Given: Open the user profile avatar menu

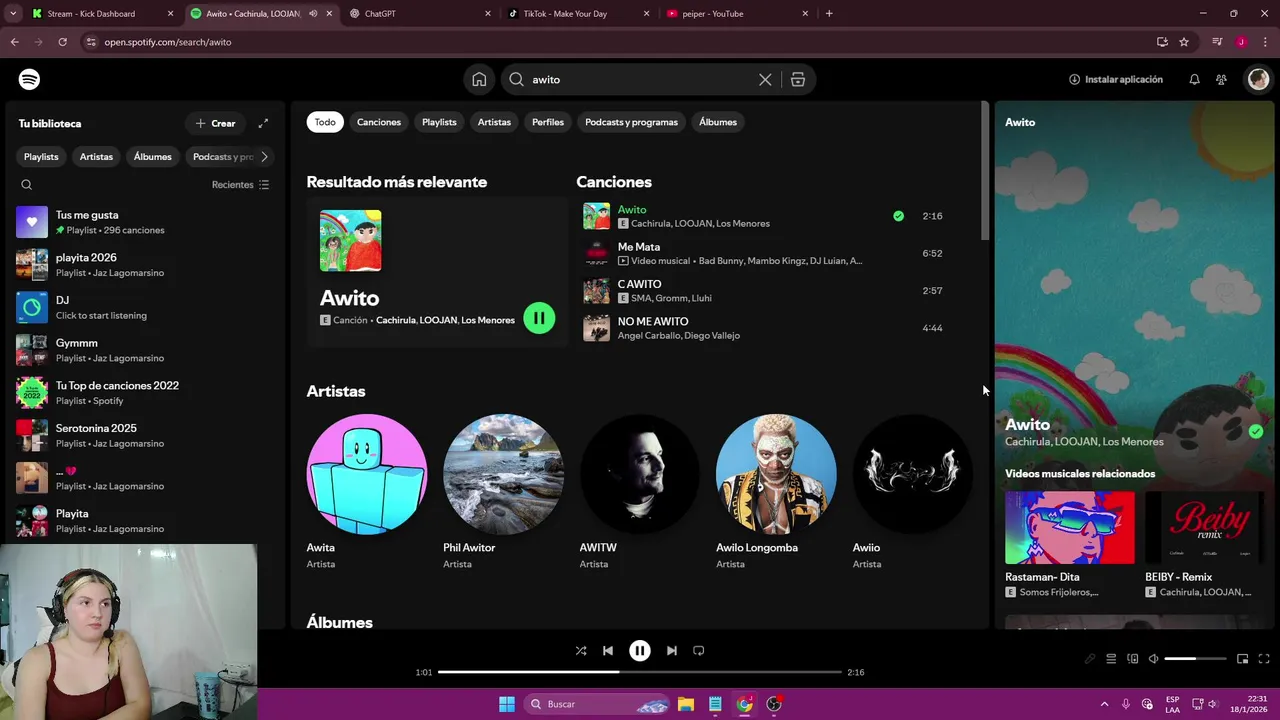Looking at the screenshot, I should 1258,79.
